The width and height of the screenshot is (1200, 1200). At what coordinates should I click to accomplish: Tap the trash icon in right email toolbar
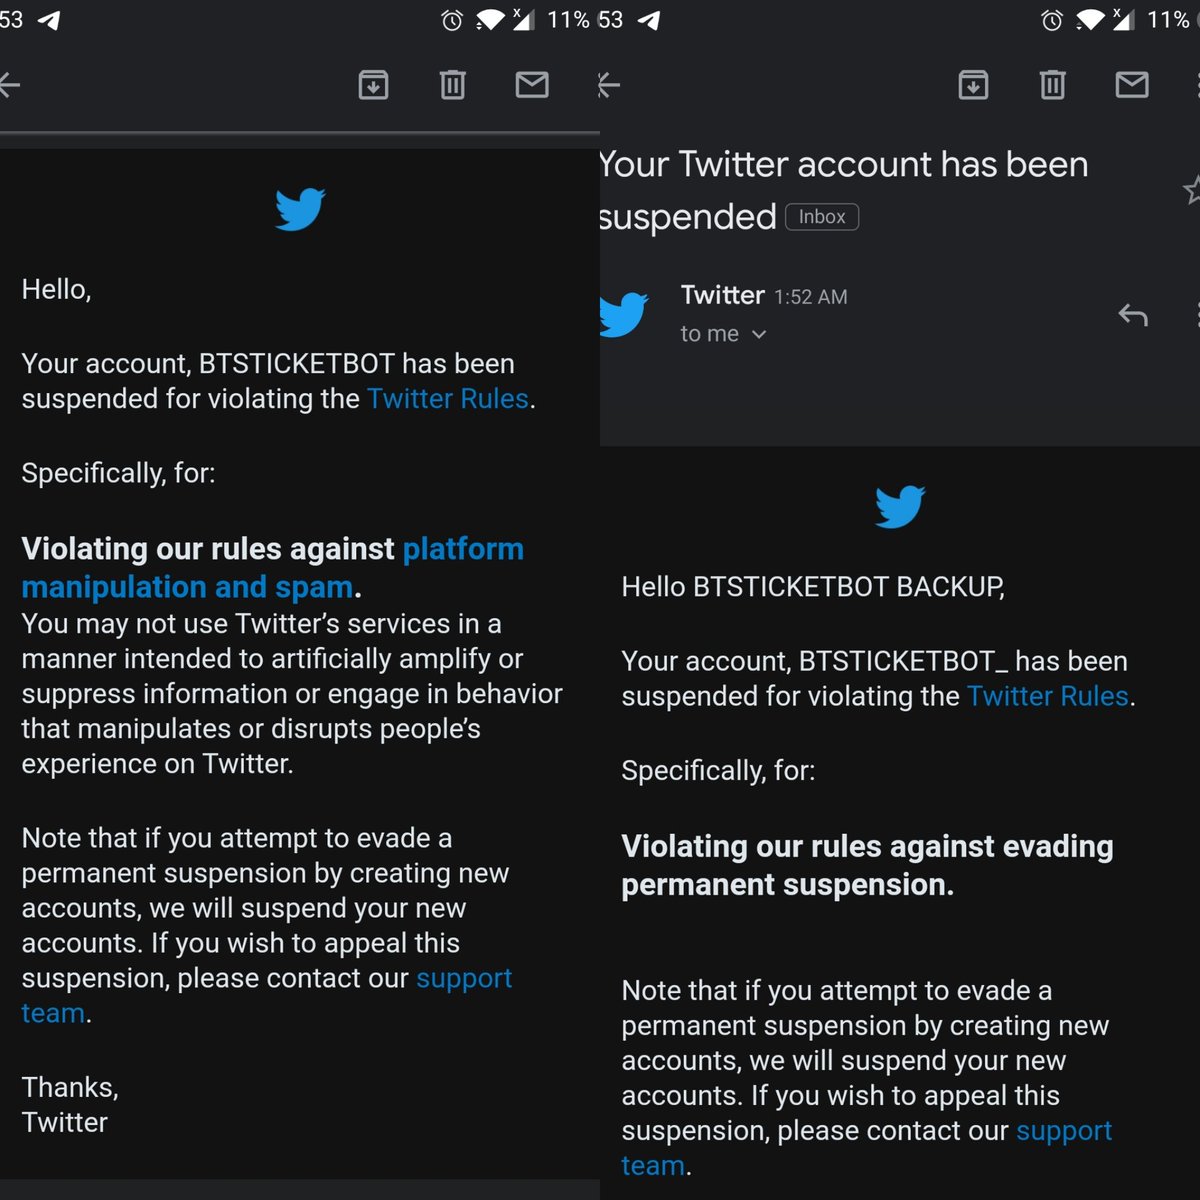1052,85
